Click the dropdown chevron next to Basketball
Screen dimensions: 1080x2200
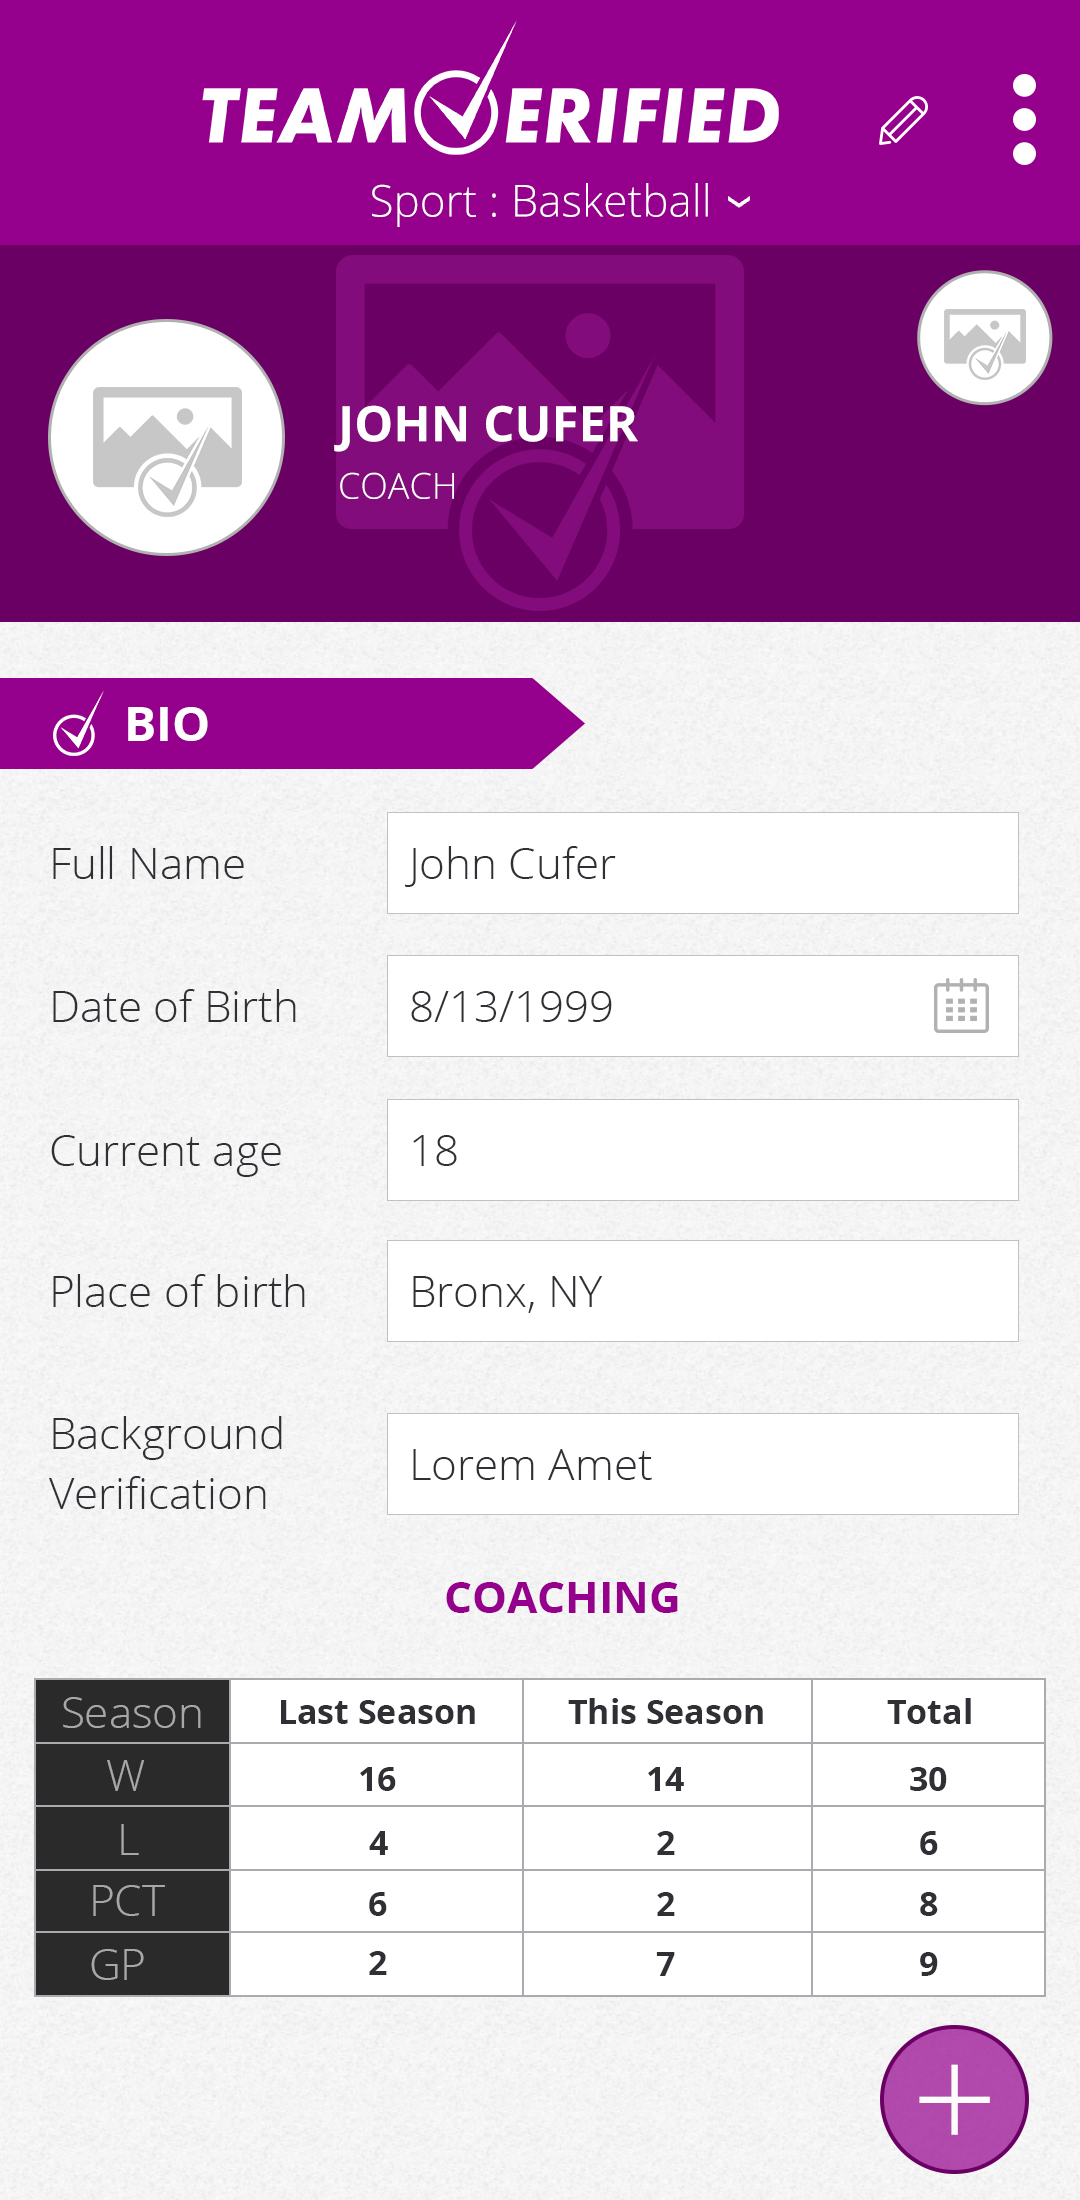tap(739, 203)
